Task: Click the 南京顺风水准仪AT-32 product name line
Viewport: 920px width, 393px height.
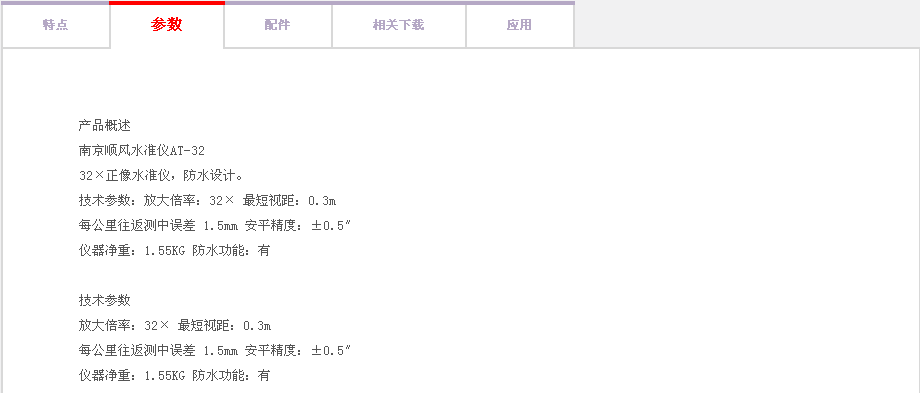Action: 141,151
